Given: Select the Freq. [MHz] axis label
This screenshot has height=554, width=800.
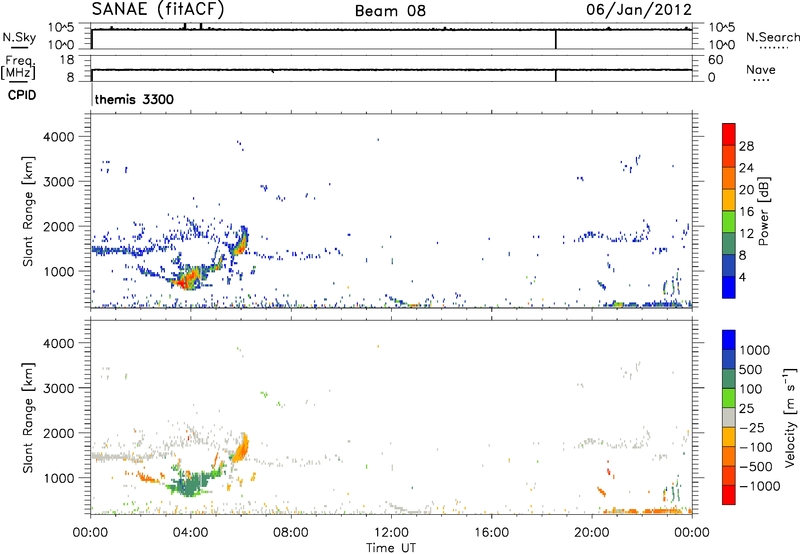Looking at the screenshot, I should point(18,67).
